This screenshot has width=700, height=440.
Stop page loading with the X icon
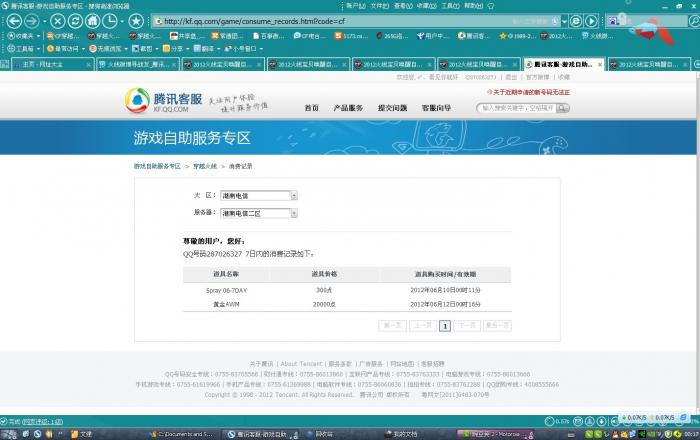click(58, 21)
